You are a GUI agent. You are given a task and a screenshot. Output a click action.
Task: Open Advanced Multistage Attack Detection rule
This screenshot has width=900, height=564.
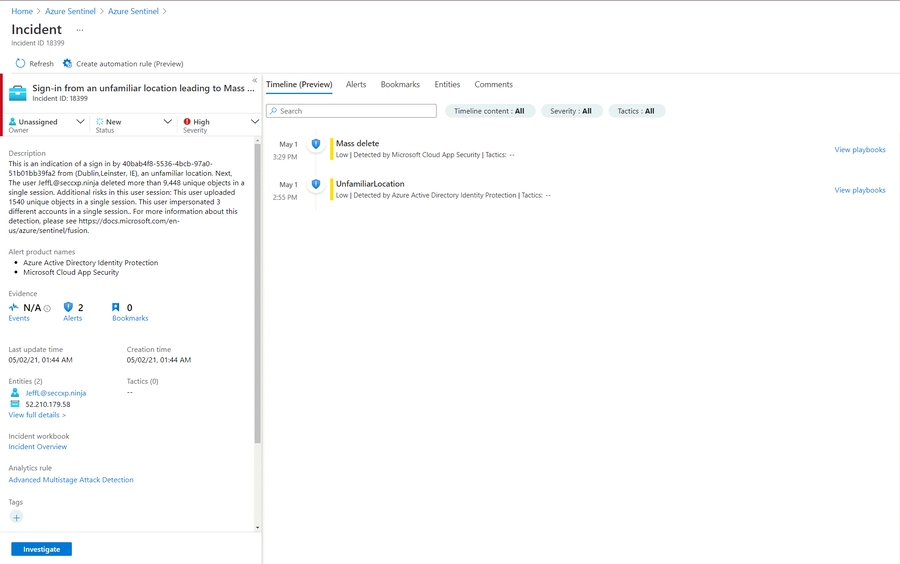[x=71, y=480]
